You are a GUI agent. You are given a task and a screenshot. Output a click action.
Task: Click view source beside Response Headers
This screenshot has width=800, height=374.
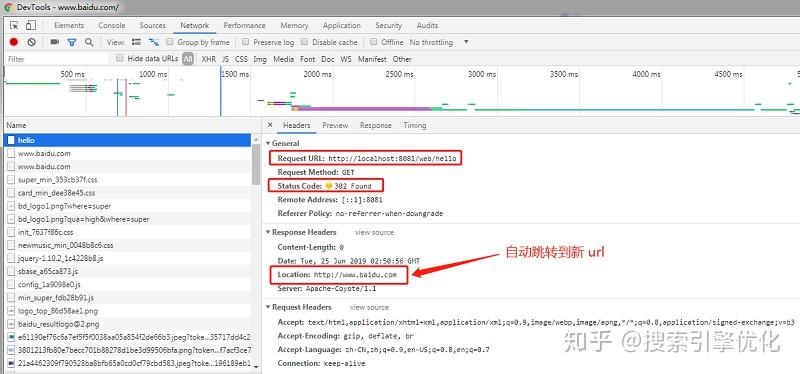click(374, 232)
